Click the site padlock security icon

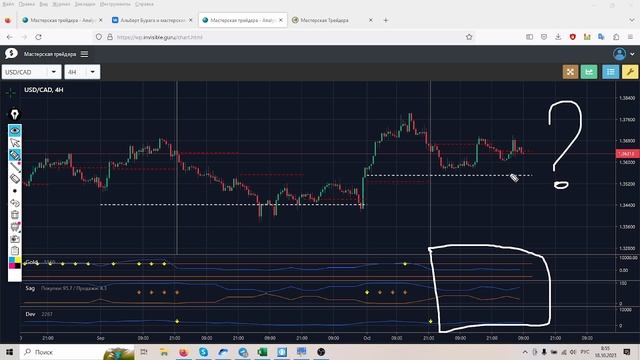click(110, 37)
